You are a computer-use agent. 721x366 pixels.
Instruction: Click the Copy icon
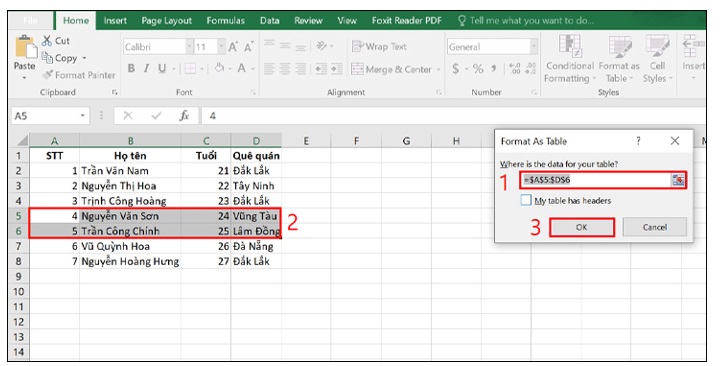[x=47, y=58]
